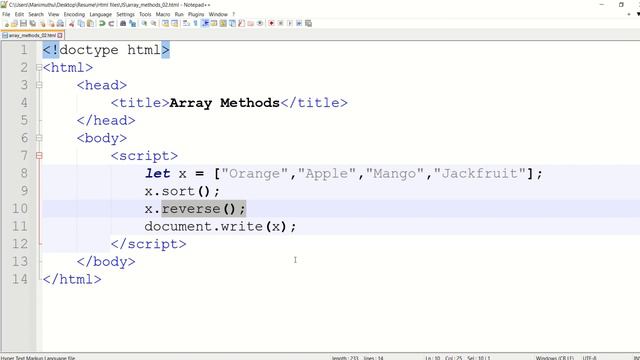Create a new file via toolbar icon
Image resolution: width=640 pixels, height=360 pixels.
point(6,23)
